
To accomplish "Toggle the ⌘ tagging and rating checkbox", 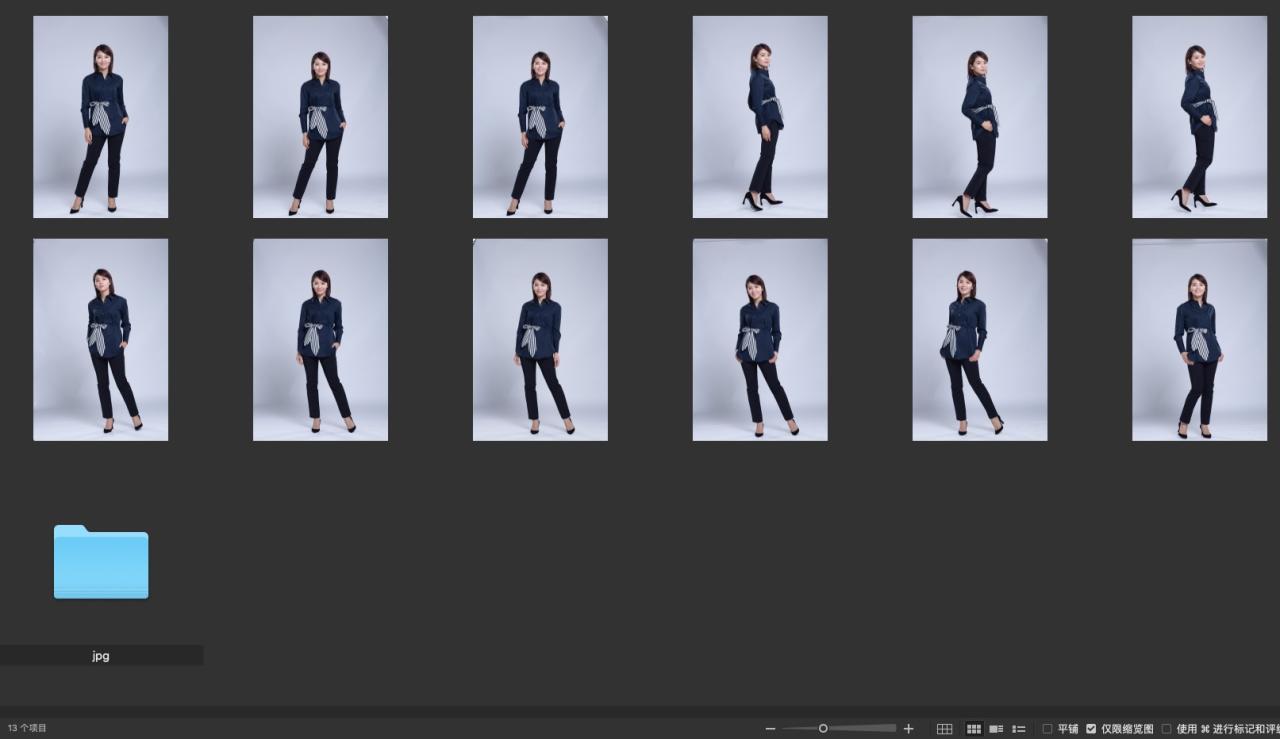I will 1166,729.
